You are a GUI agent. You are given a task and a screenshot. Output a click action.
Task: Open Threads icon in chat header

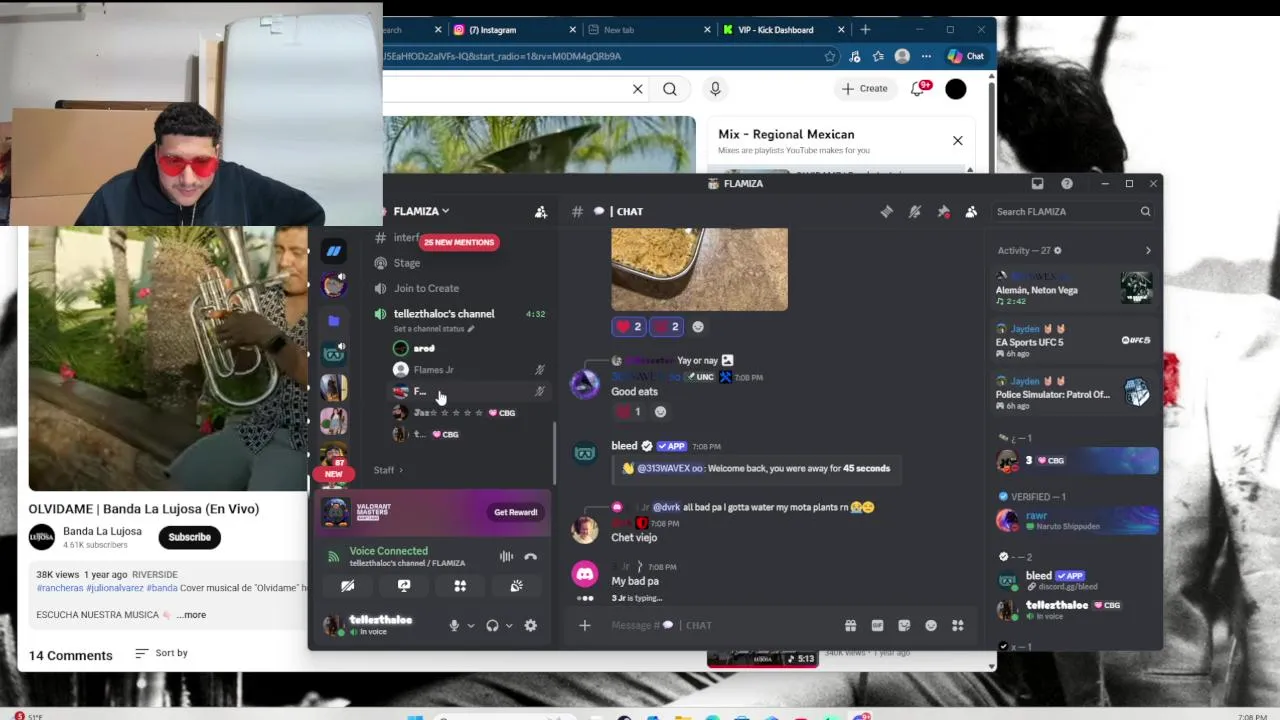point(886,211)
